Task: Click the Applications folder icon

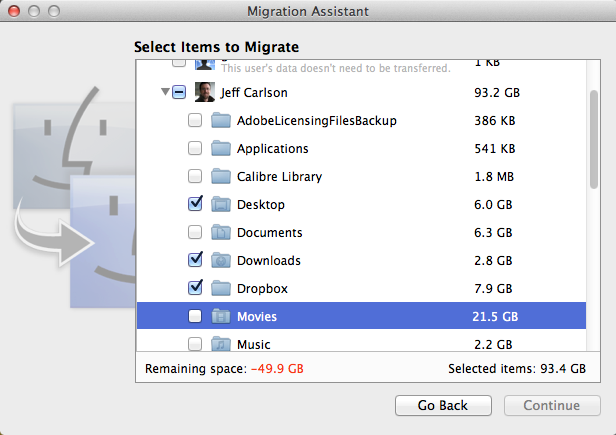Action: (221, 149)
